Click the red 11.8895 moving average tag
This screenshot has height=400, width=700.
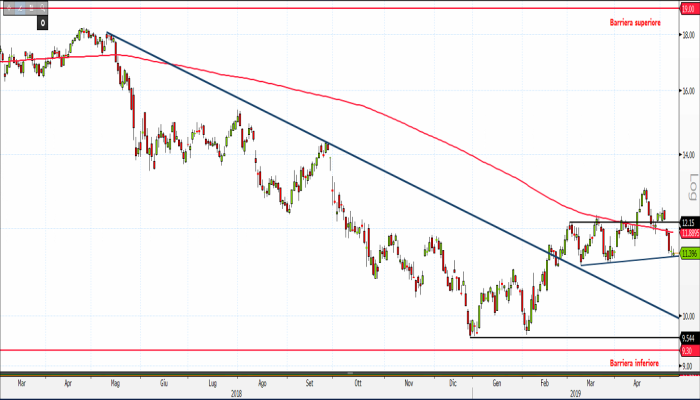(x=688, y=233)
